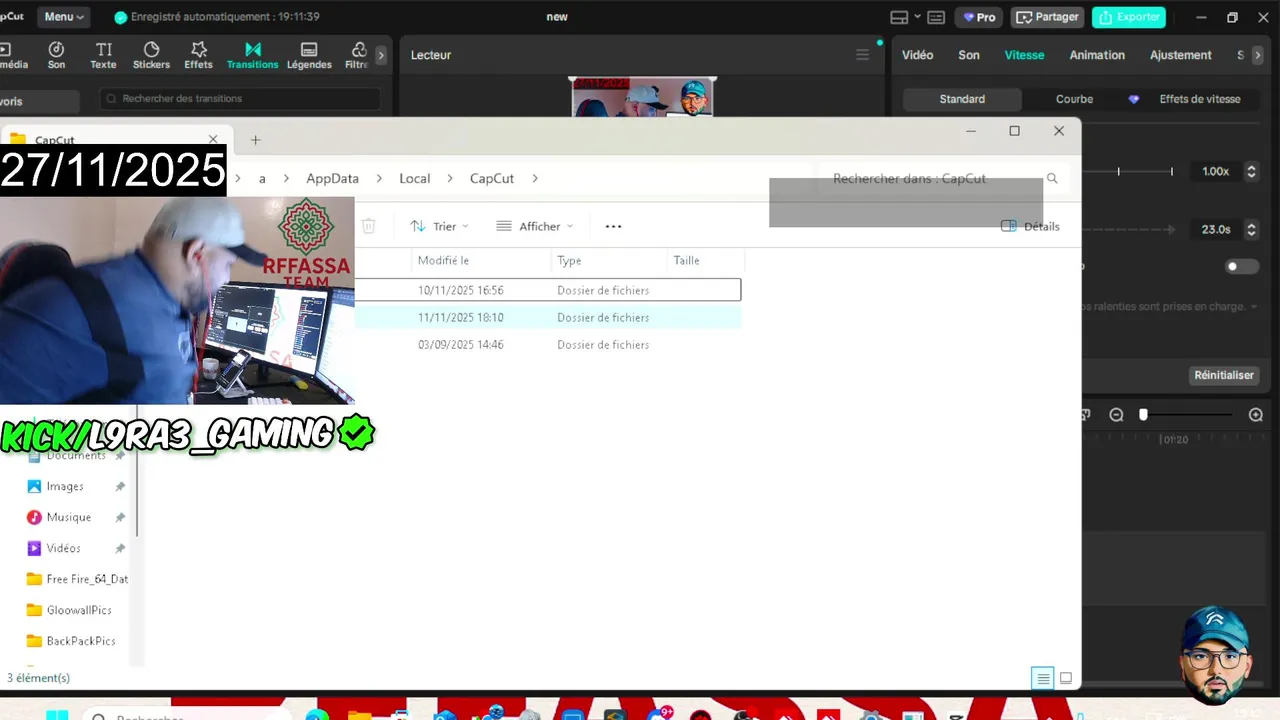Open Effets de vitesse mode
The width and height of the screenshot is (1280, 720).
coord(1199,99)
